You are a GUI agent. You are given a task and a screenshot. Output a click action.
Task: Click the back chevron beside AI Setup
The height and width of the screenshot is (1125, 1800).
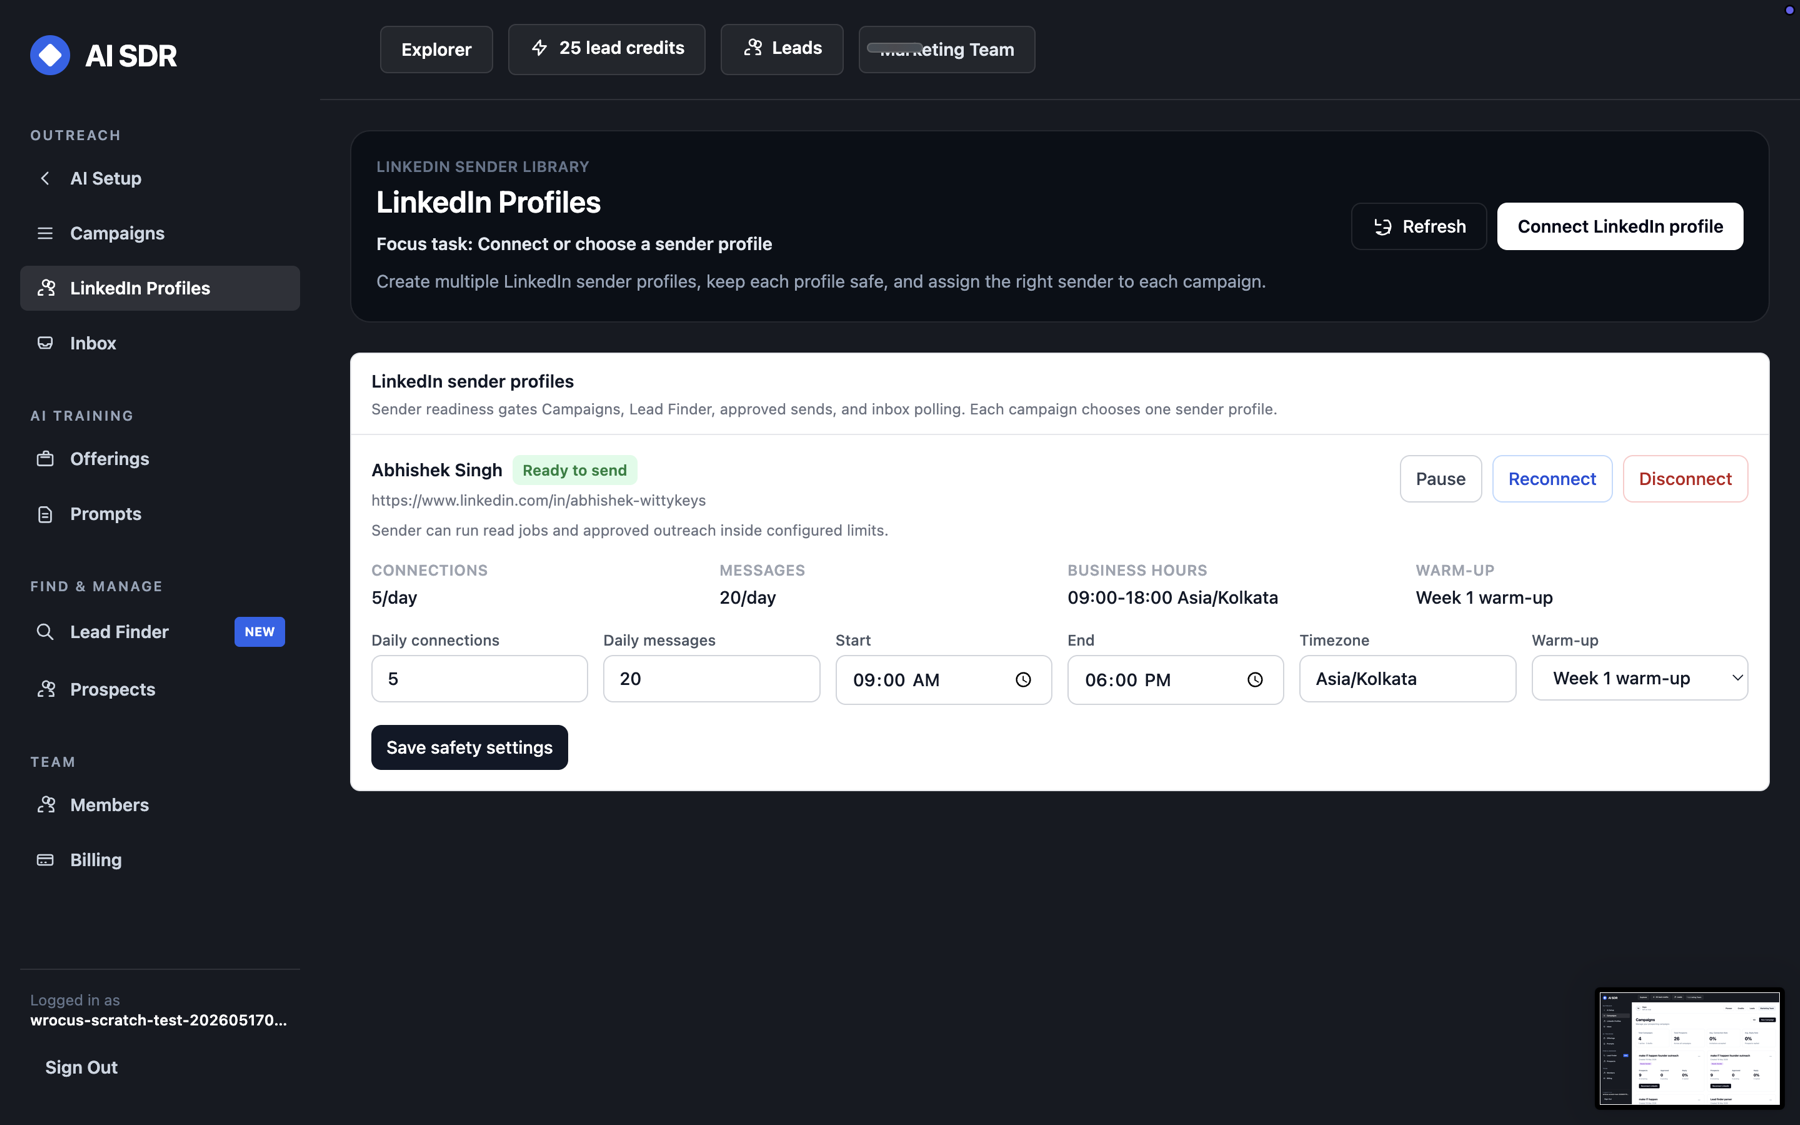[45, 178]
